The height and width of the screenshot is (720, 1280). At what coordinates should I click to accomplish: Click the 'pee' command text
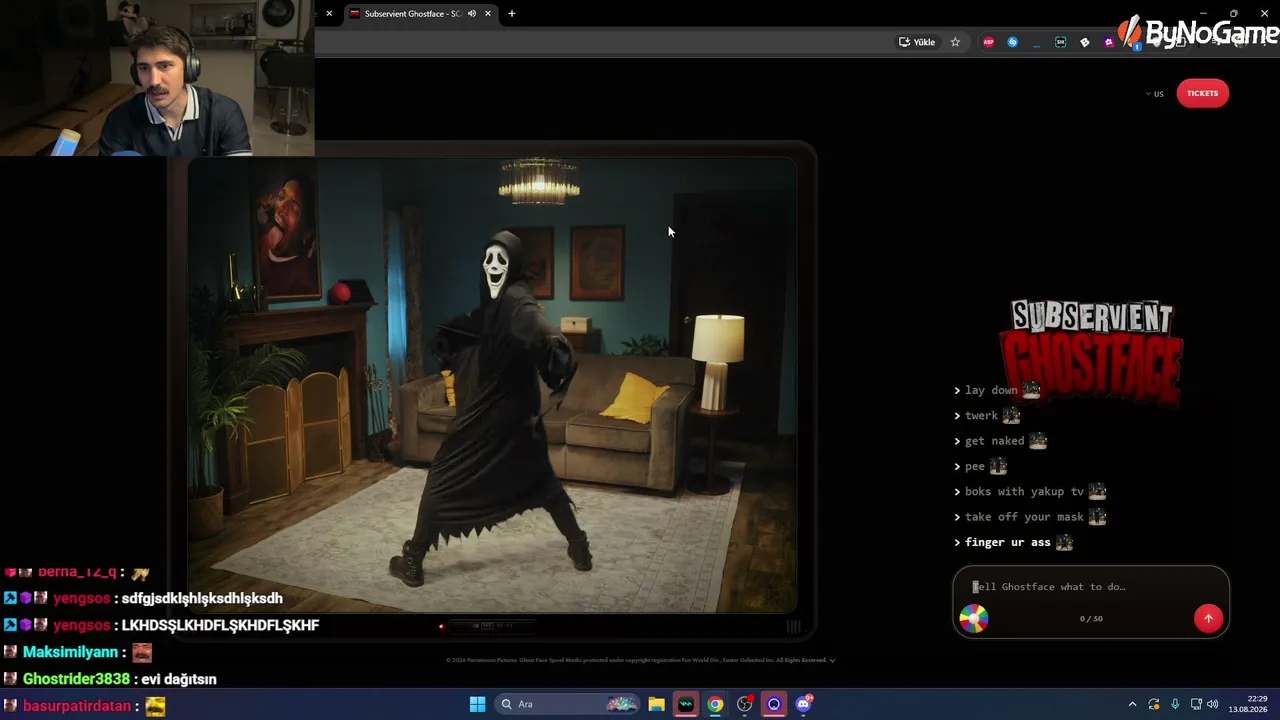pos(975,466)
